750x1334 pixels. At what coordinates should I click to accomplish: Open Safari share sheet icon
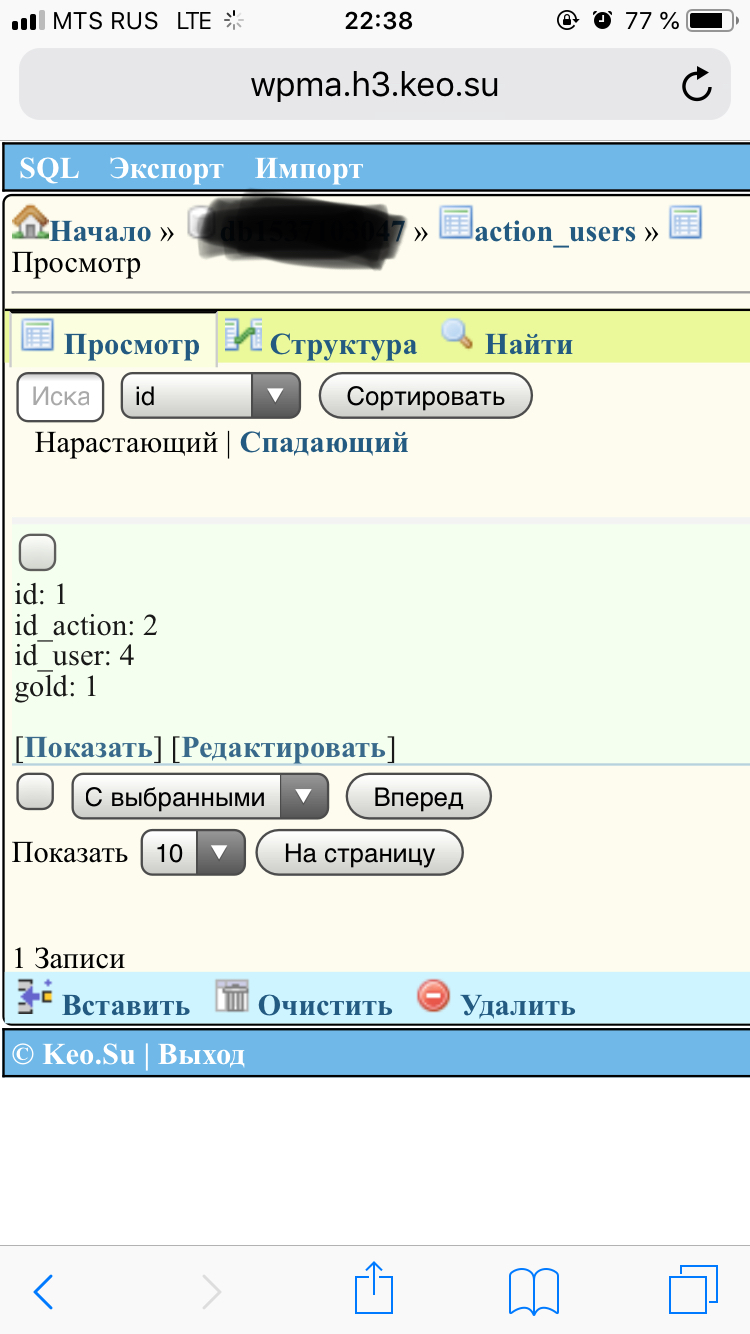(x=375, y=1289)
